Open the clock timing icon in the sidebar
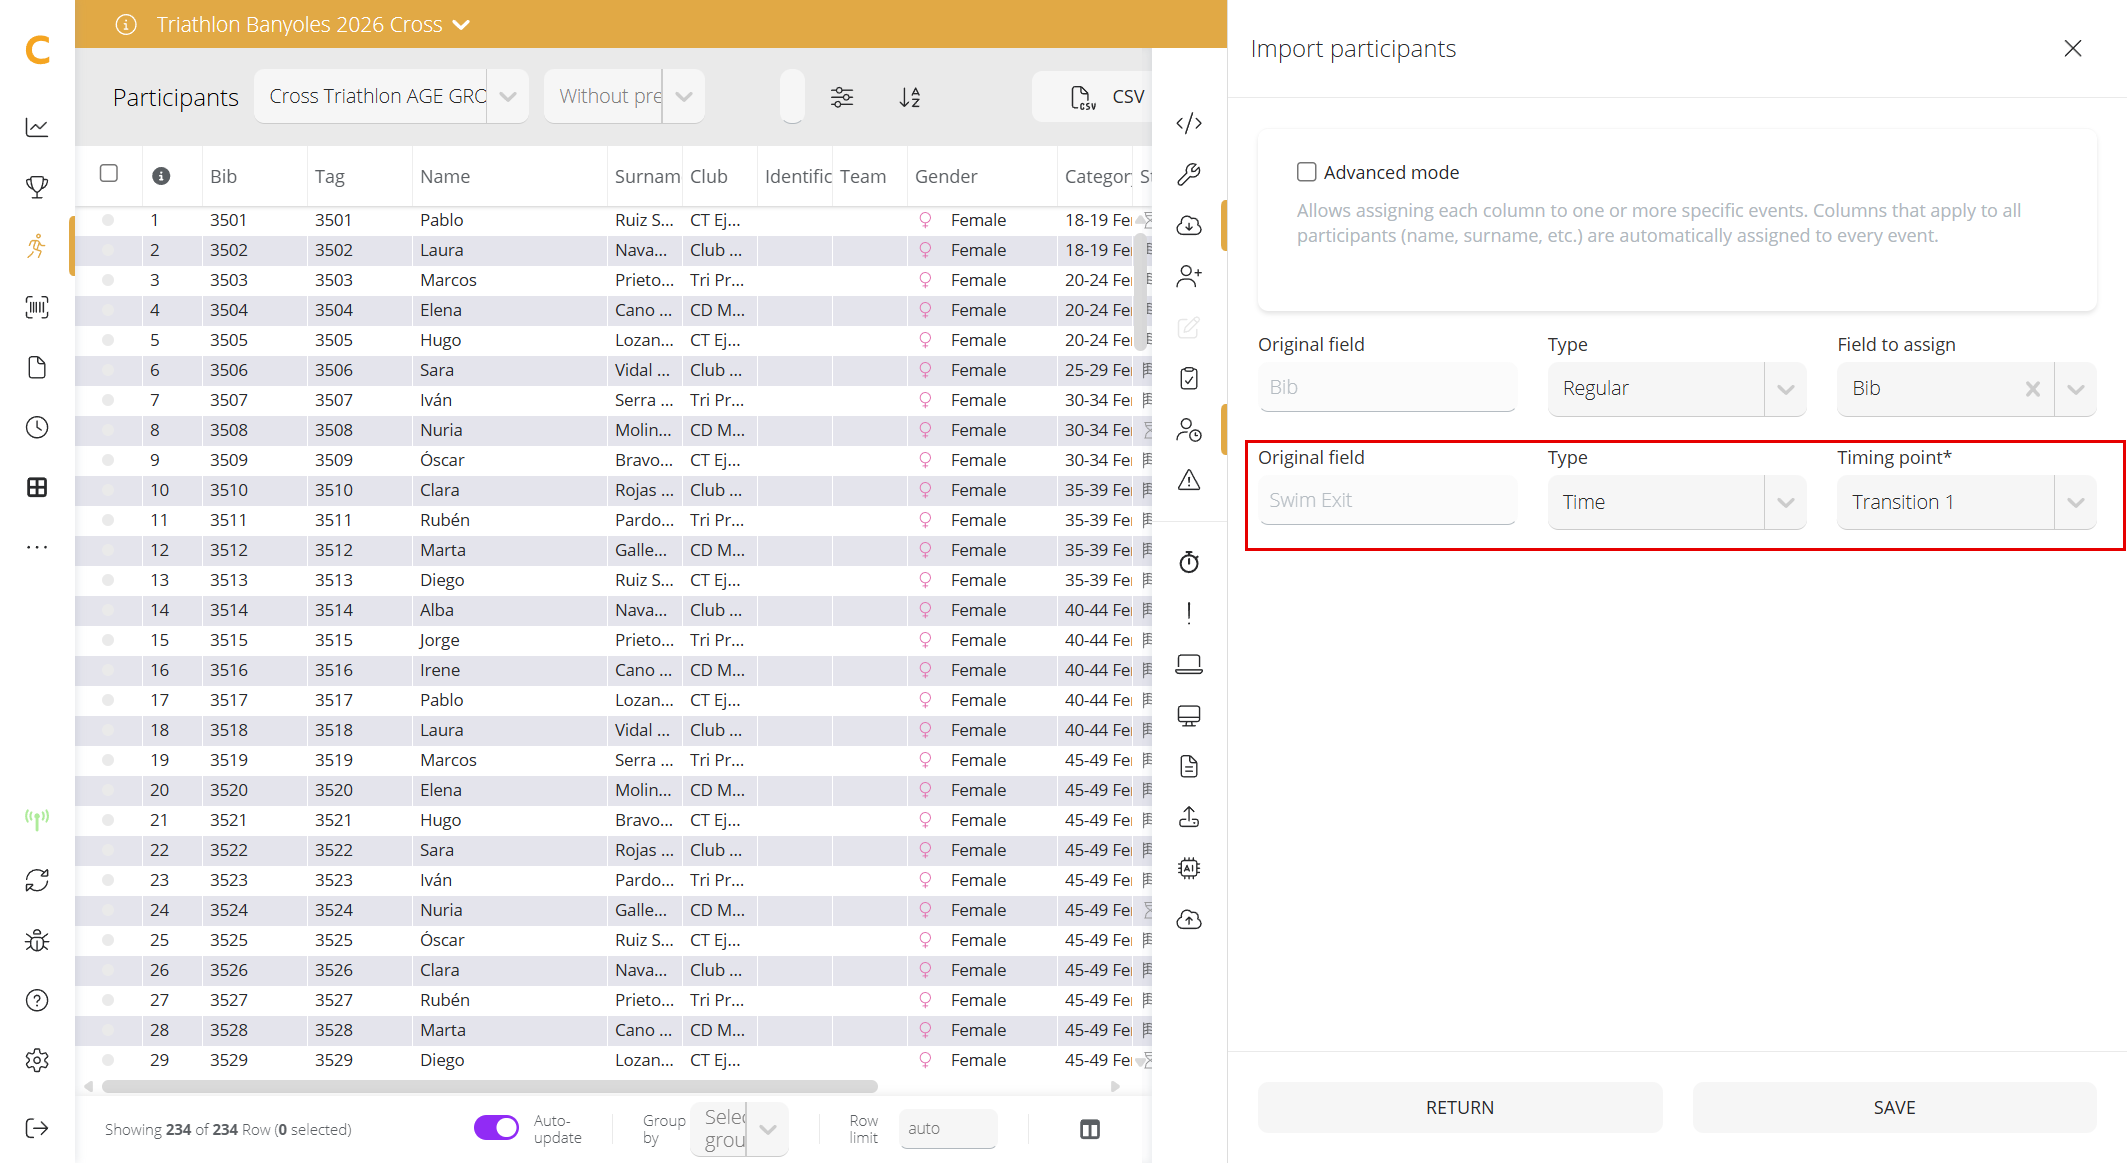The height and width of the screenshot is (1163, 2127). [x=37, y=427]
